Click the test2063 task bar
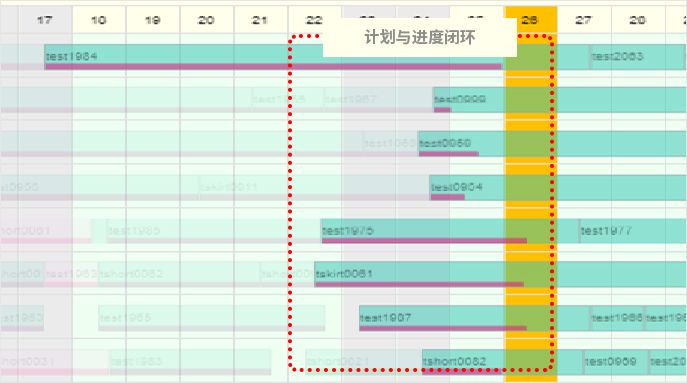 click(637, 57)
